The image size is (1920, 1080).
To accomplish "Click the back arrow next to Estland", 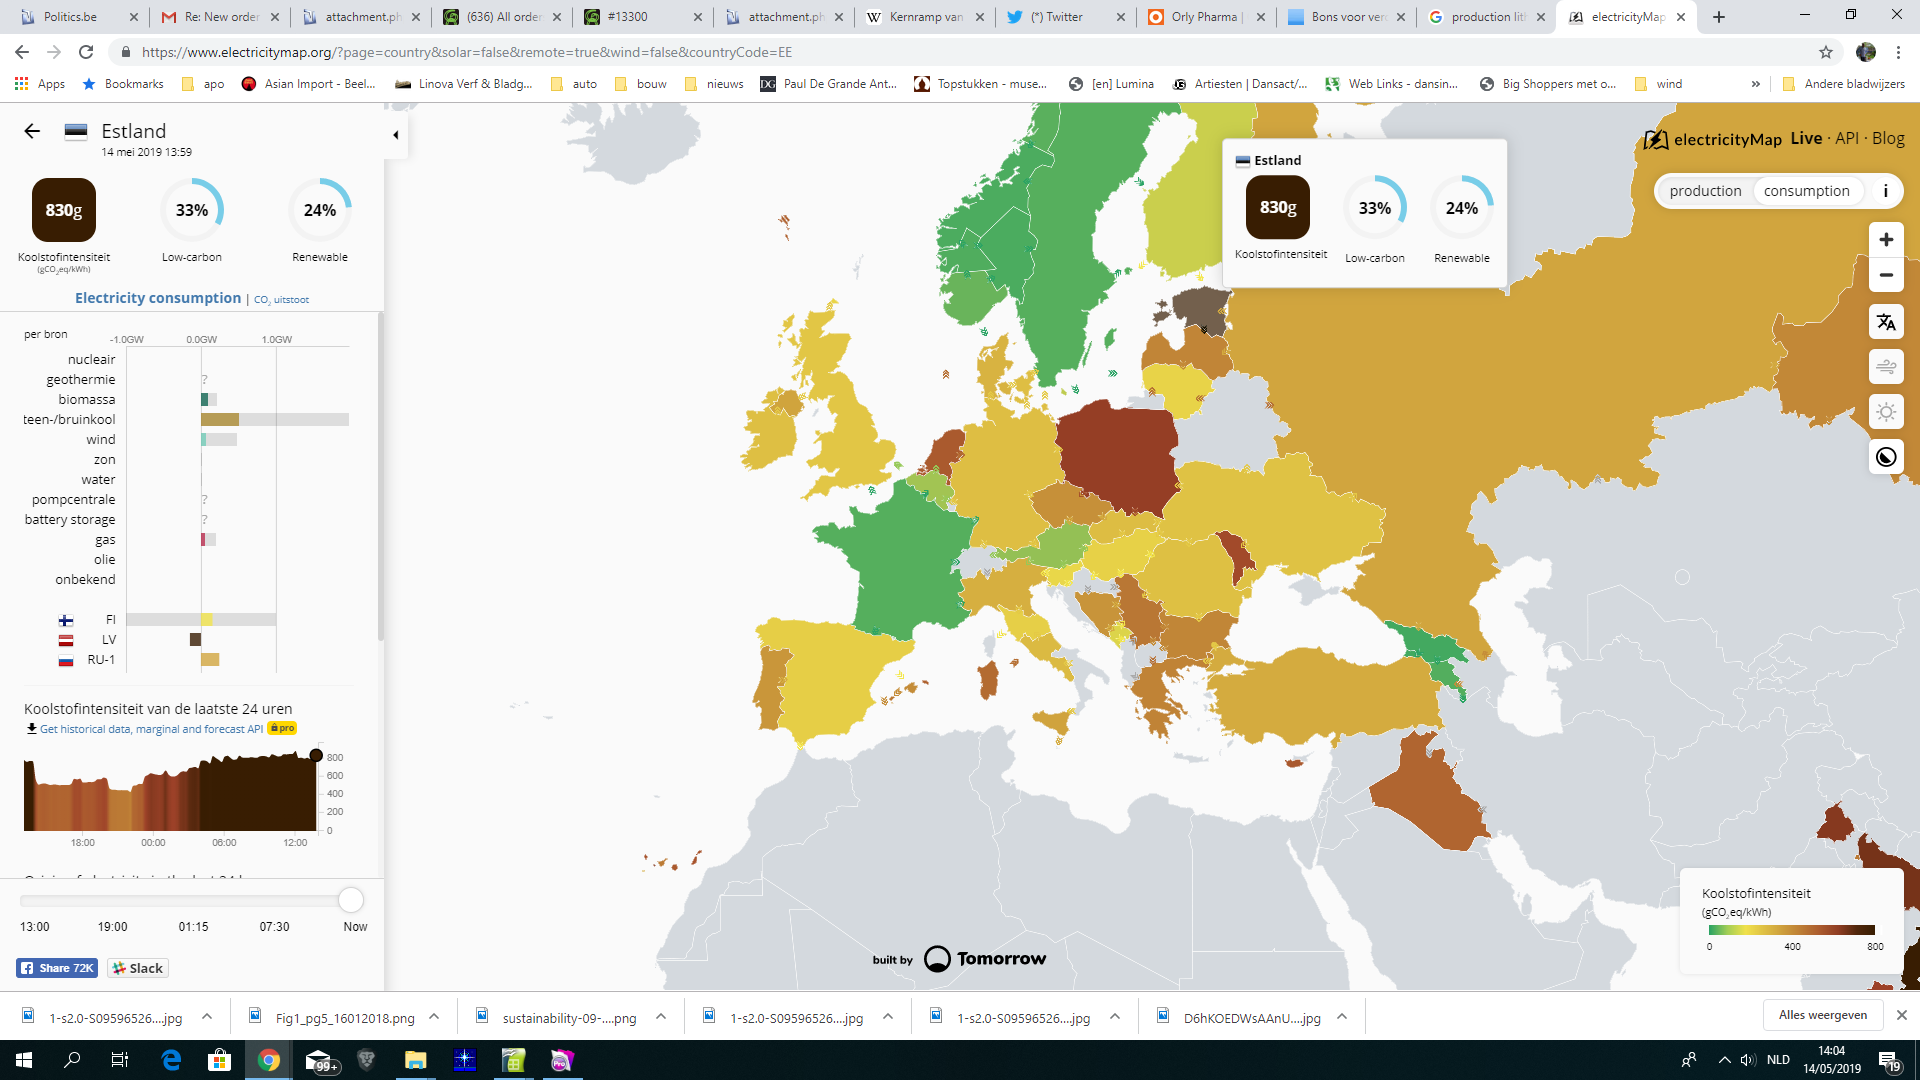I will (x=32, y=131).
